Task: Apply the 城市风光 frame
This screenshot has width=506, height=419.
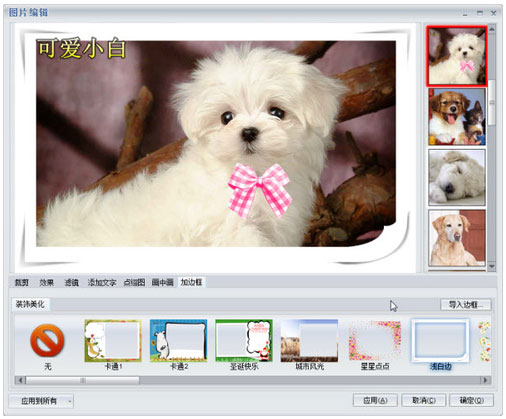Action: pos(309,341)
